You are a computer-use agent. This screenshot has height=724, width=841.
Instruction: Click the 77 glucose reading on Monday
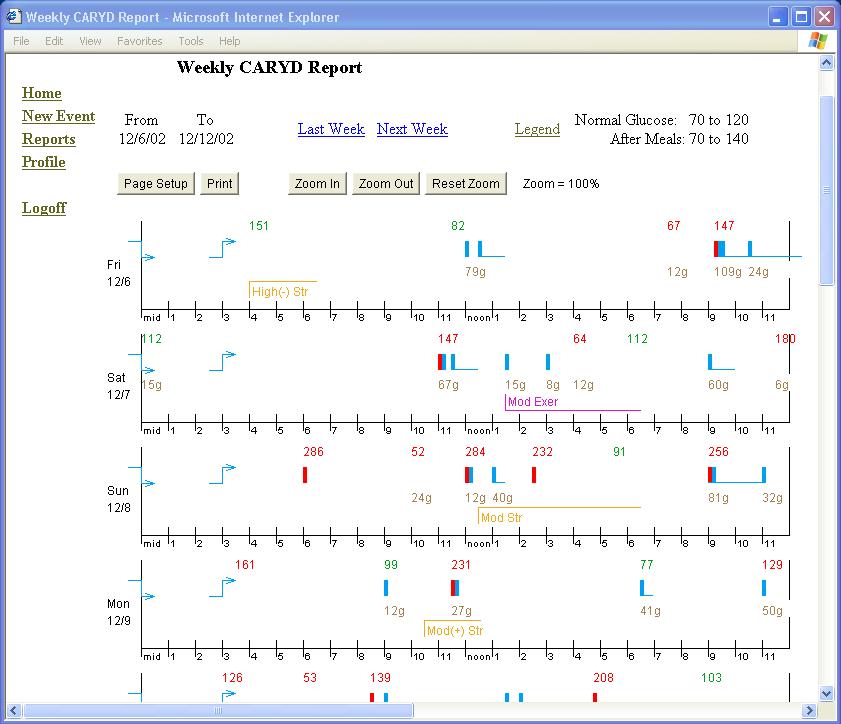[647, 565]
